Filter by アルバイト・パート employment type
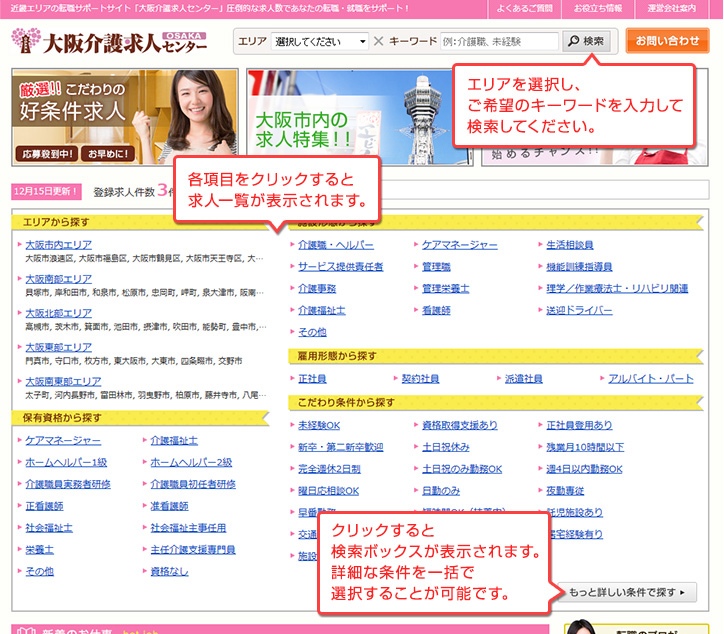Screen dimensions: 724x634 click(651, 379)
